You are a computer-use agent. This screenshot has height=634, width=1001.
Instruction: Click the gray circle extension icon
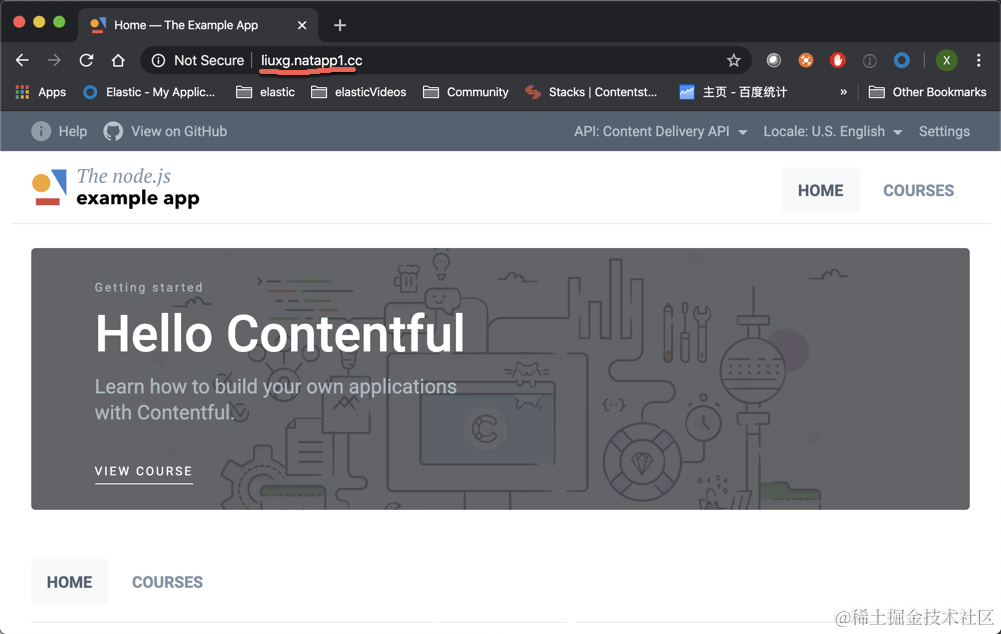point(774,60)
